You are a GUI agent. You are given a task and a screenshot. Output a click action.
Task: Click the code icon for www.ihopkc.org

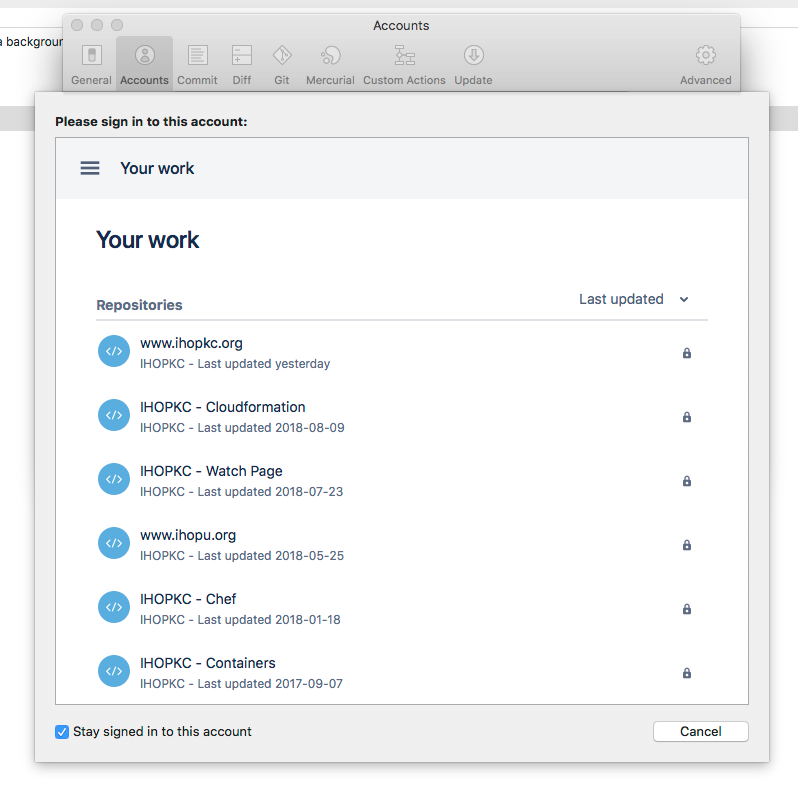coord(114,351)
